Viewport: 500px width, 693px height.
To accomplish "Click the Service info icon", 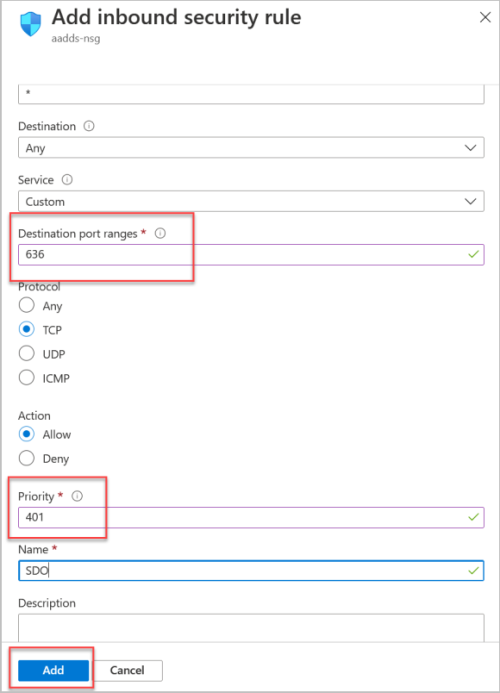I will click(x=67, y=179).
